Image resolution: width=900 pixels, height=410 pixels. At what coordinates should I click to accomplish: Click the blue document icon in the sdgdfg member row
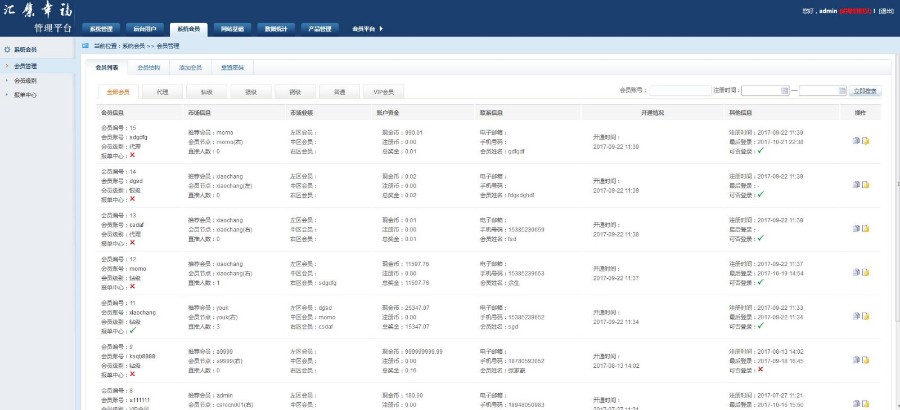[x=856, y=141]
